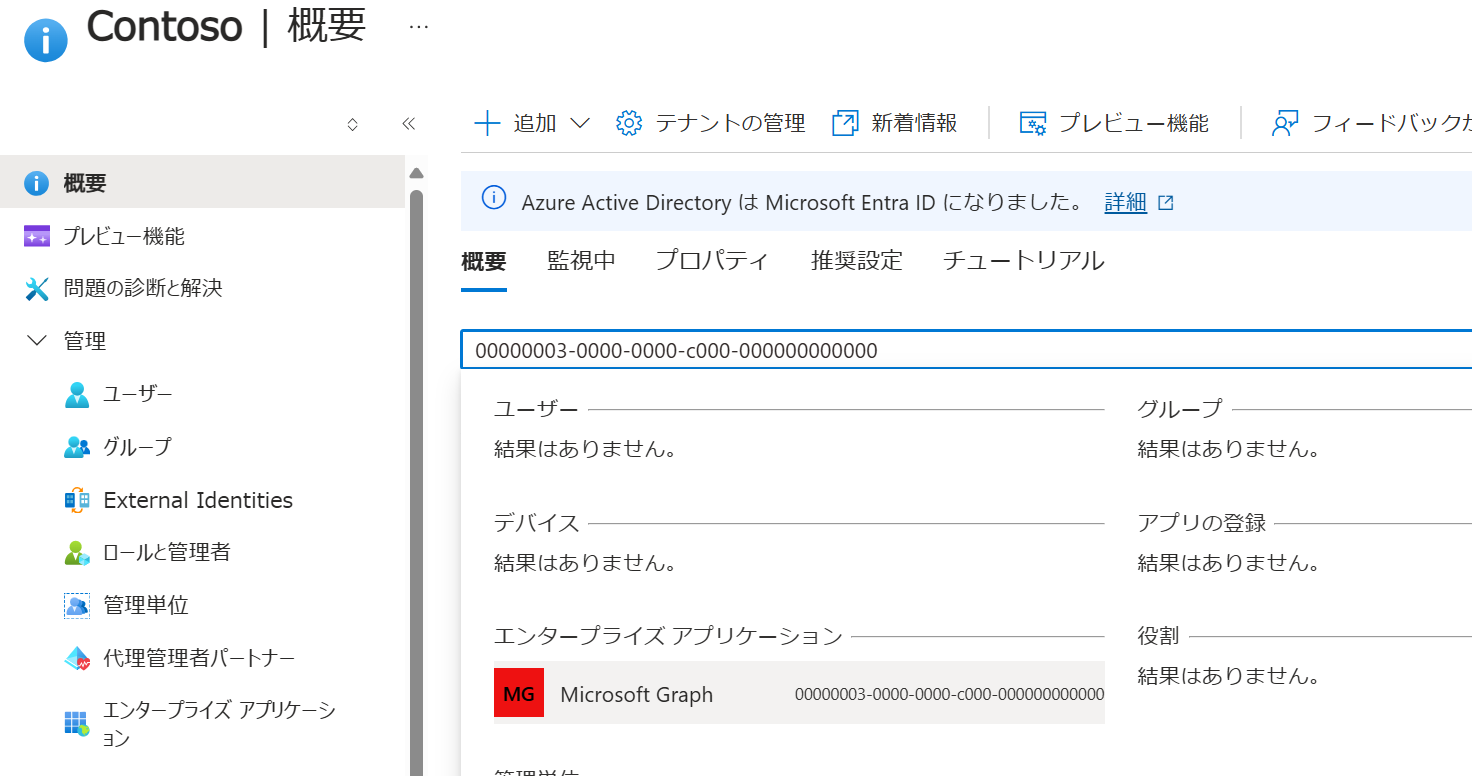Click the Contoso | 概要 page title
This screenshot has width=1472, height=776.
[226, 26]
